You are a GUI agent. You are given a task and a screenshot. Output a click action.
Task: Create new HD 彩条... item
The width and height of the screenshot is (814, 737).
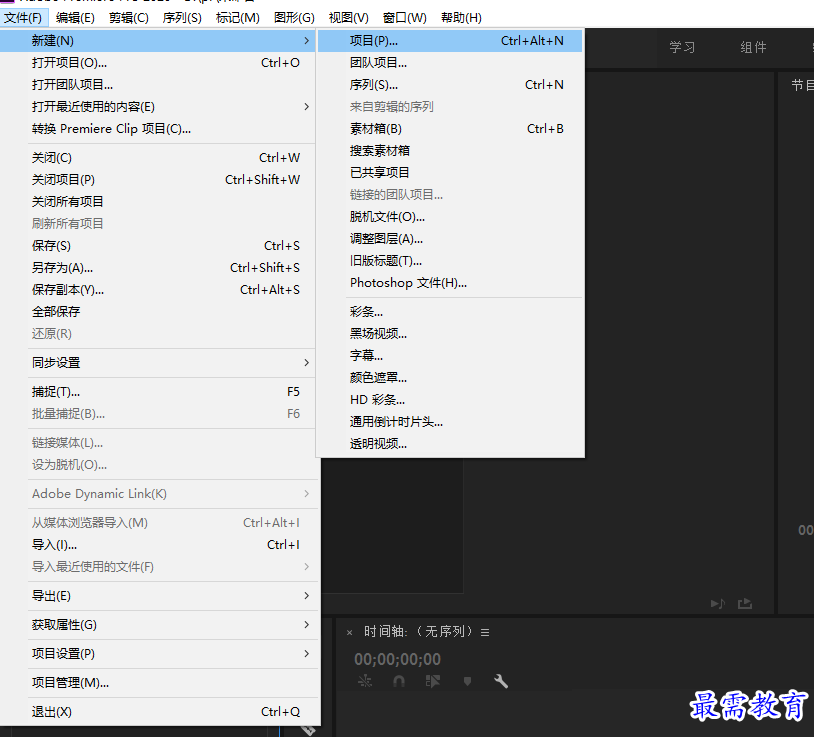450,400
